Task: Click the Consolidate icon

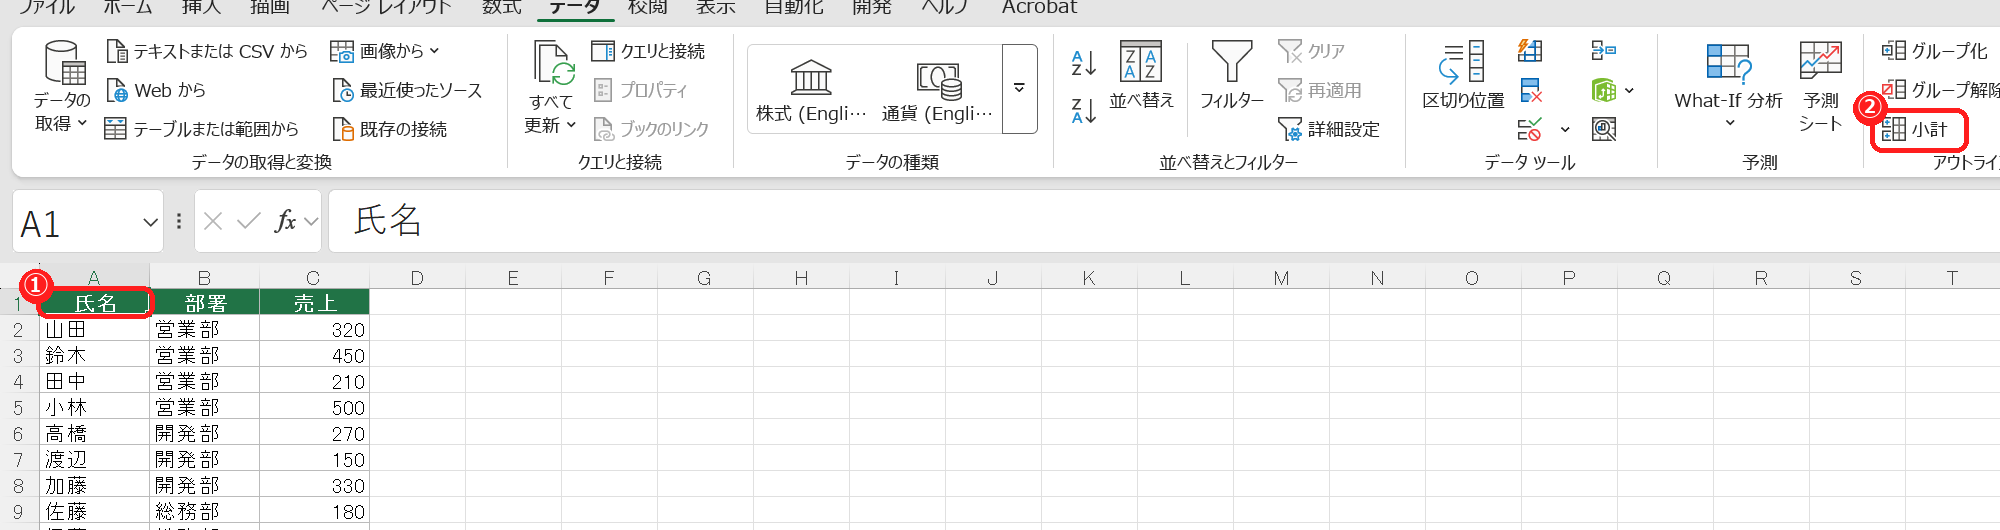Action: (x=1603, y=50)
